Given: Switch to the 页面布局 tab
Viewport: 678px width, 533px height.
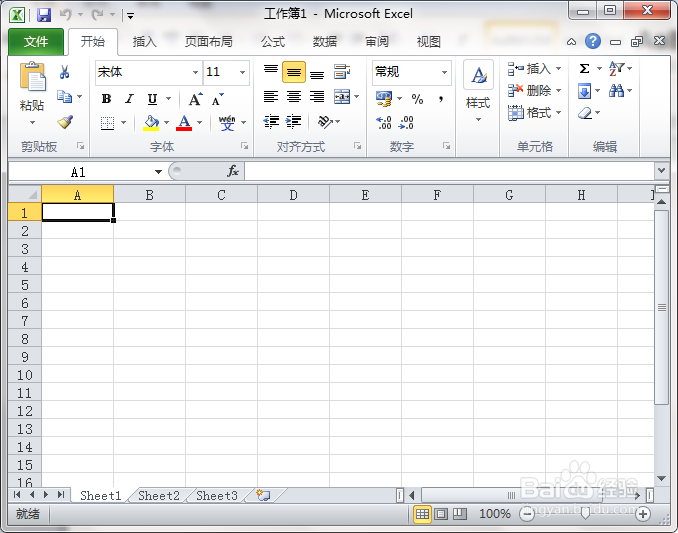Looking at the screenshot, I should click(209, 41).
